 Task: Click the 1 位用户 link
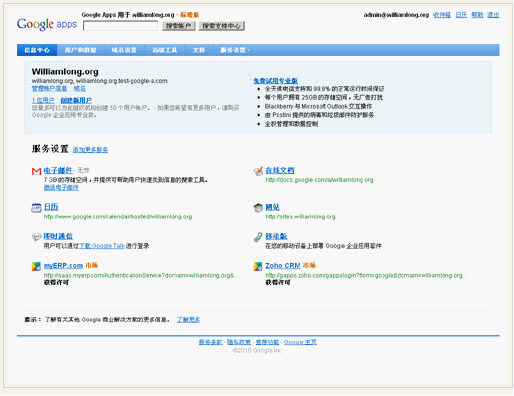[x=43, y=100]
